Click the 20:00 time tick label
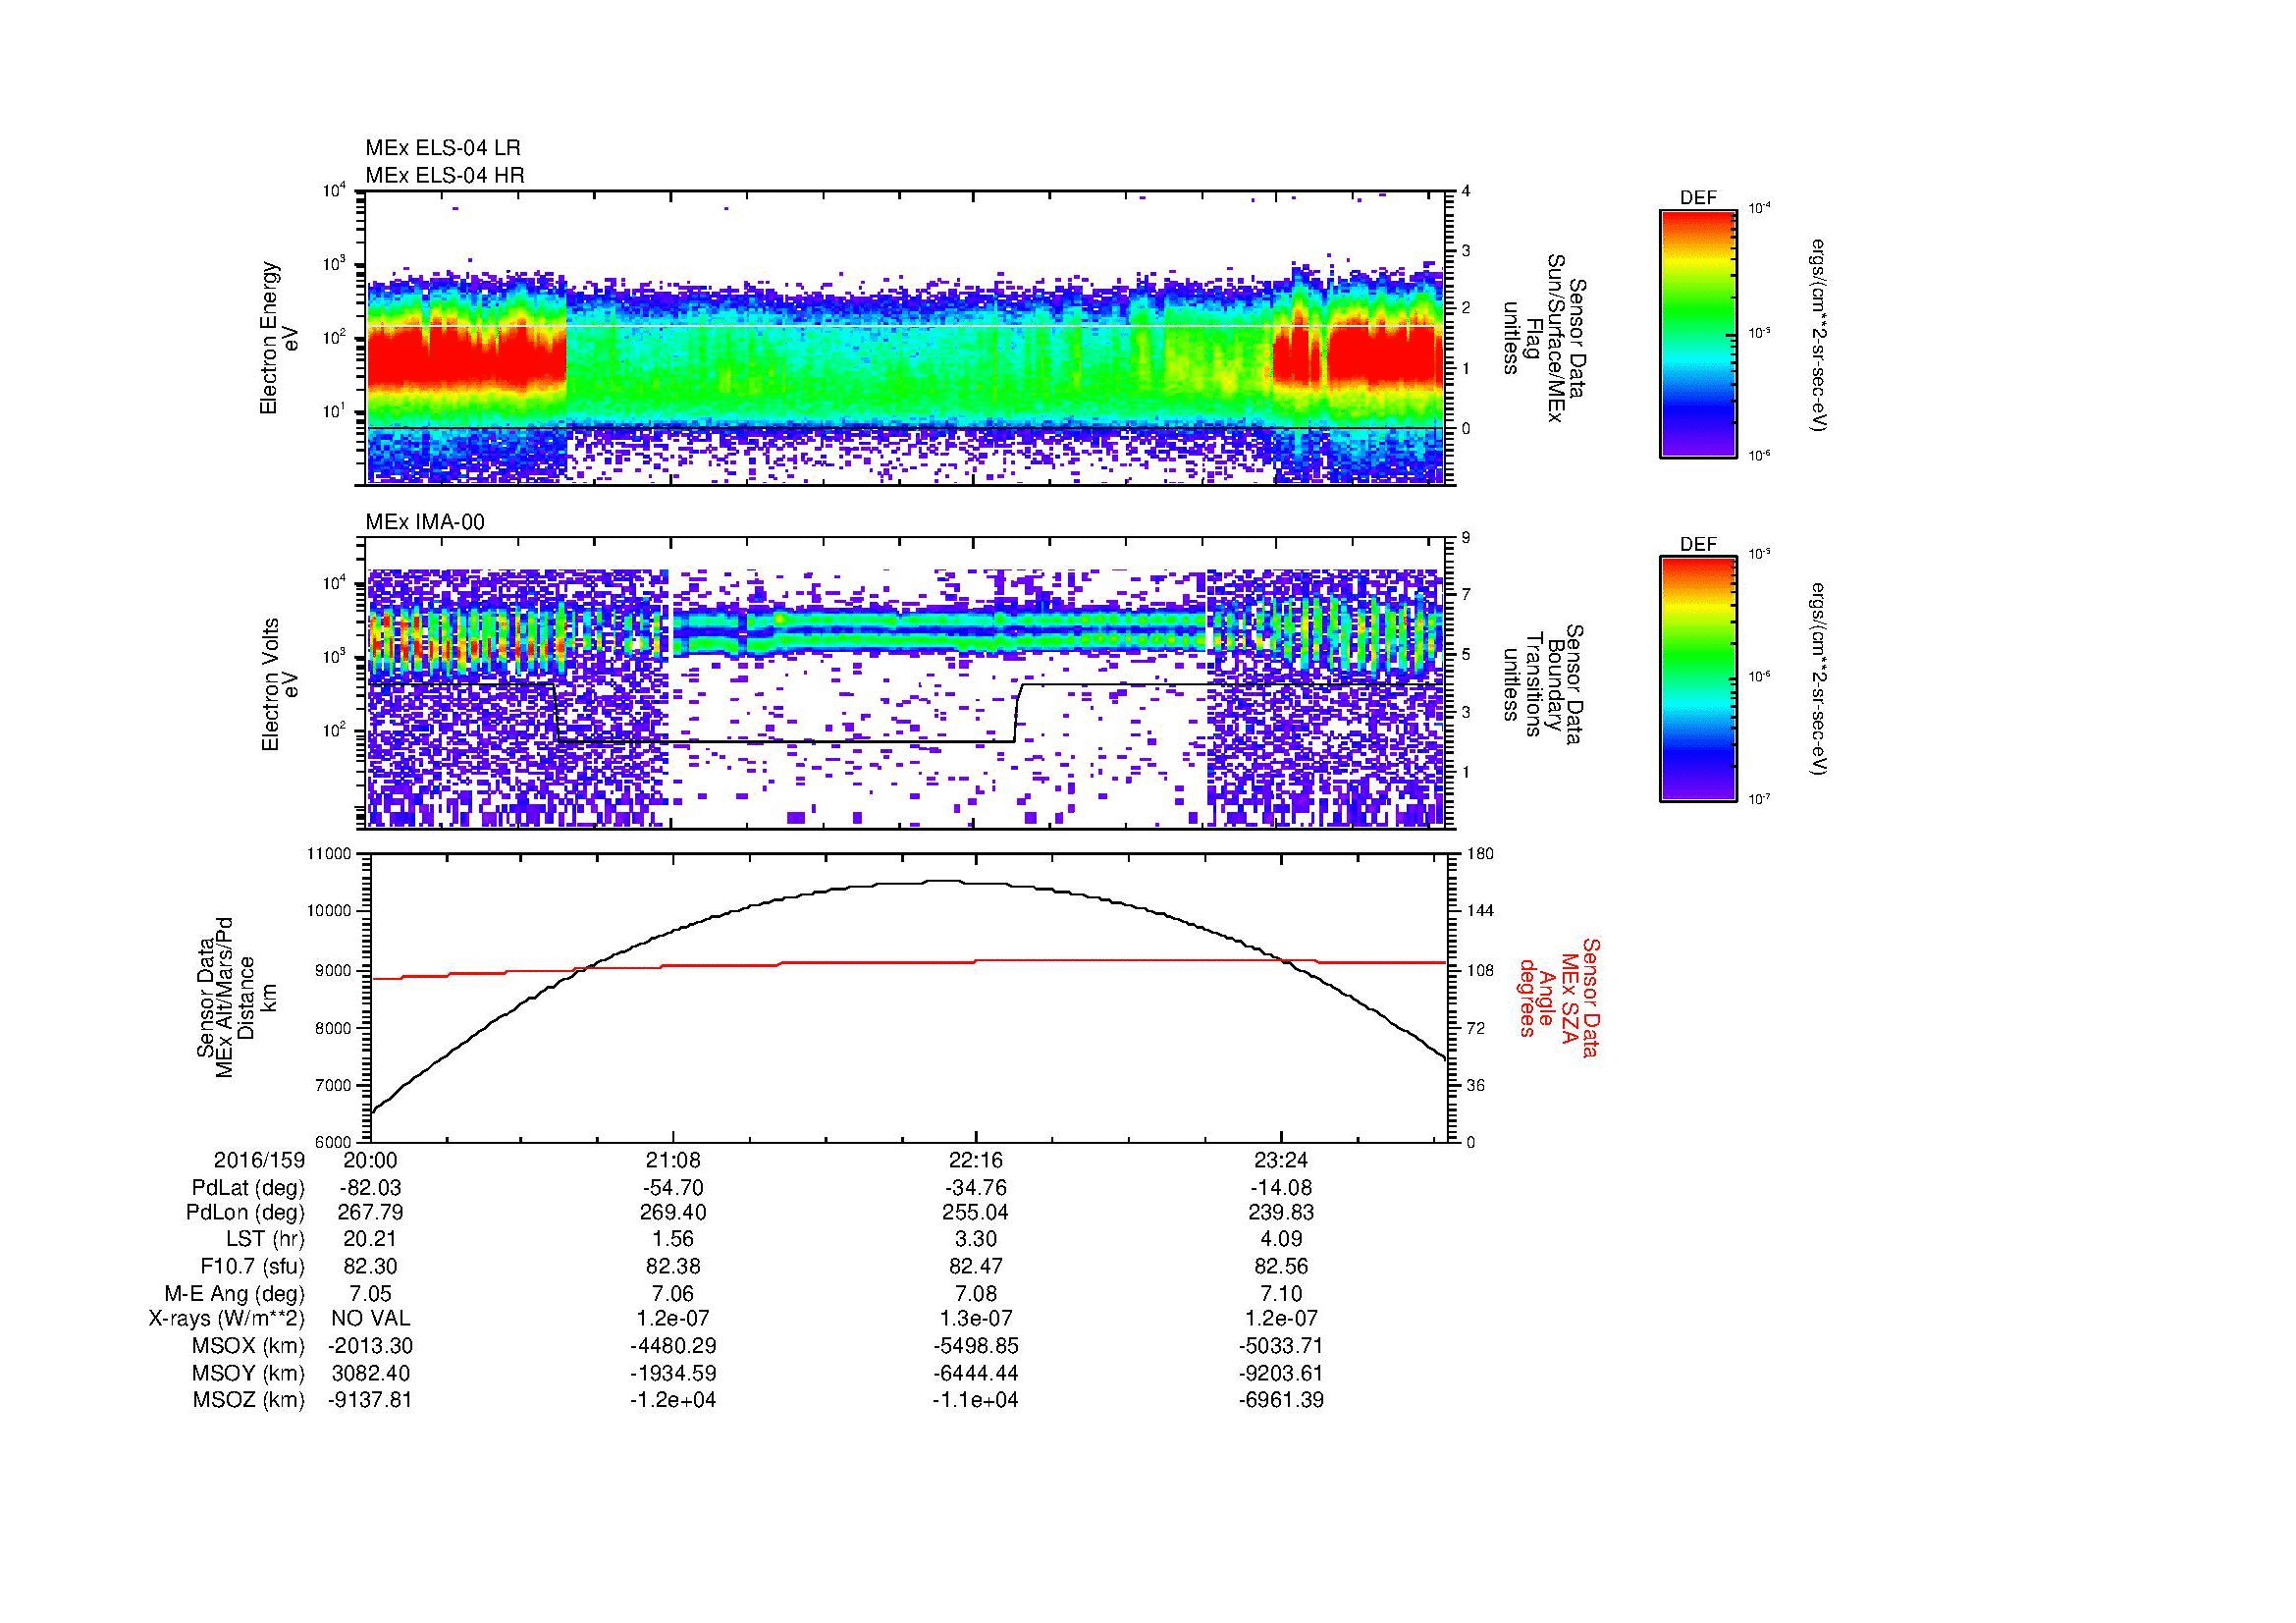This screenshot has width=2296, height=1623. 371,1161
